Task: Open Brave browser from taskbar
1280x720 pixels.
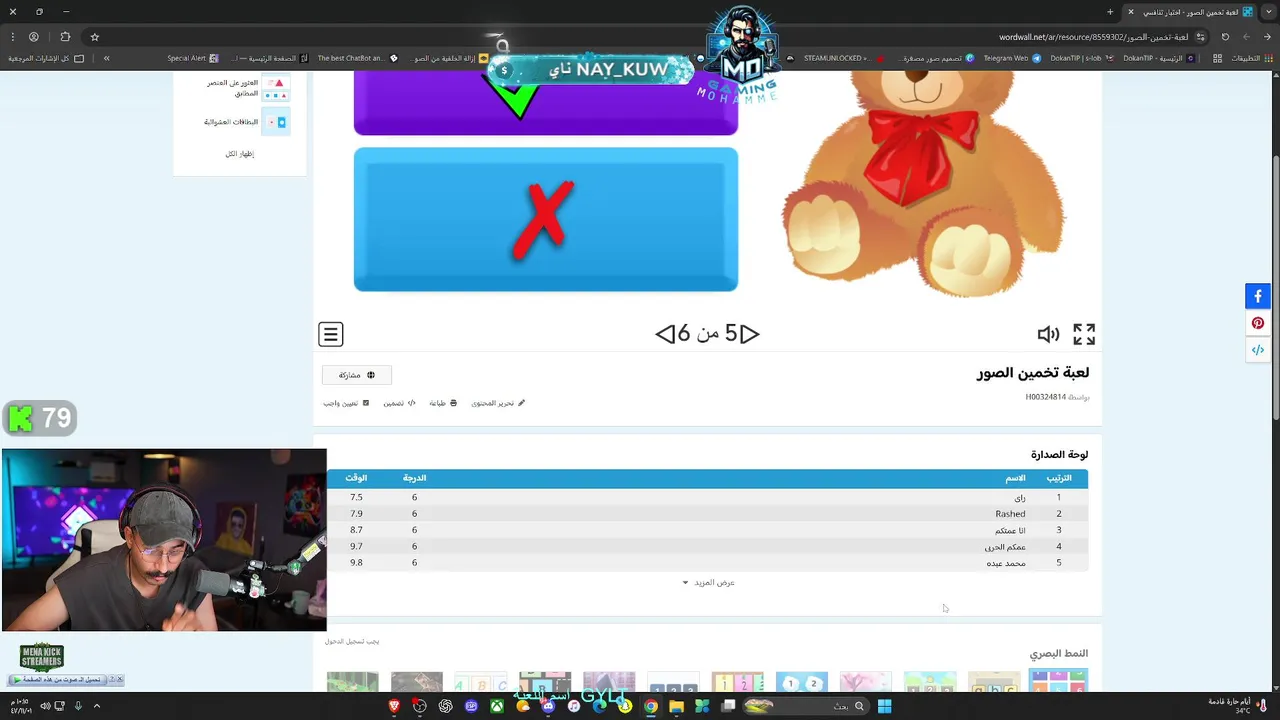Action: tap(394, 706)
